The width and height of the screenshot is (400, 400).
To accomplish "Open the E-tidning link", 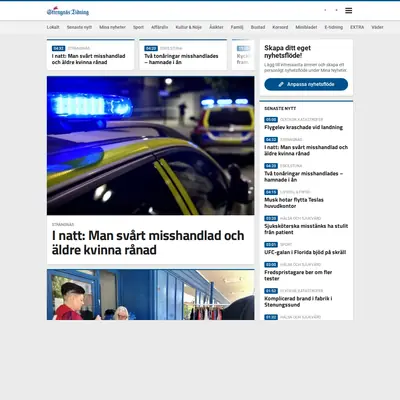I will click(334, 27).
